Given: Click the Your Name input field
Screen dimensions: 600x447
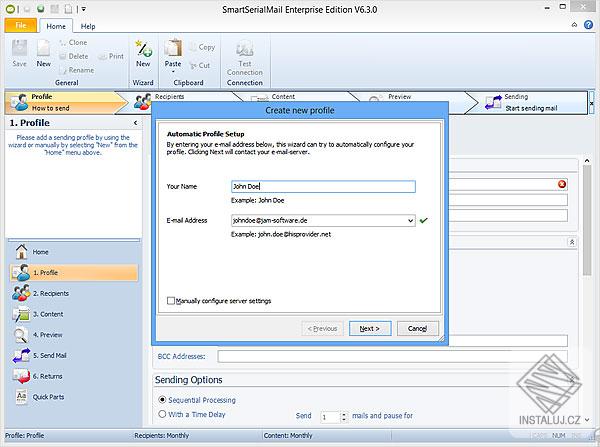Looking at the screenshot, I should 323,186.
